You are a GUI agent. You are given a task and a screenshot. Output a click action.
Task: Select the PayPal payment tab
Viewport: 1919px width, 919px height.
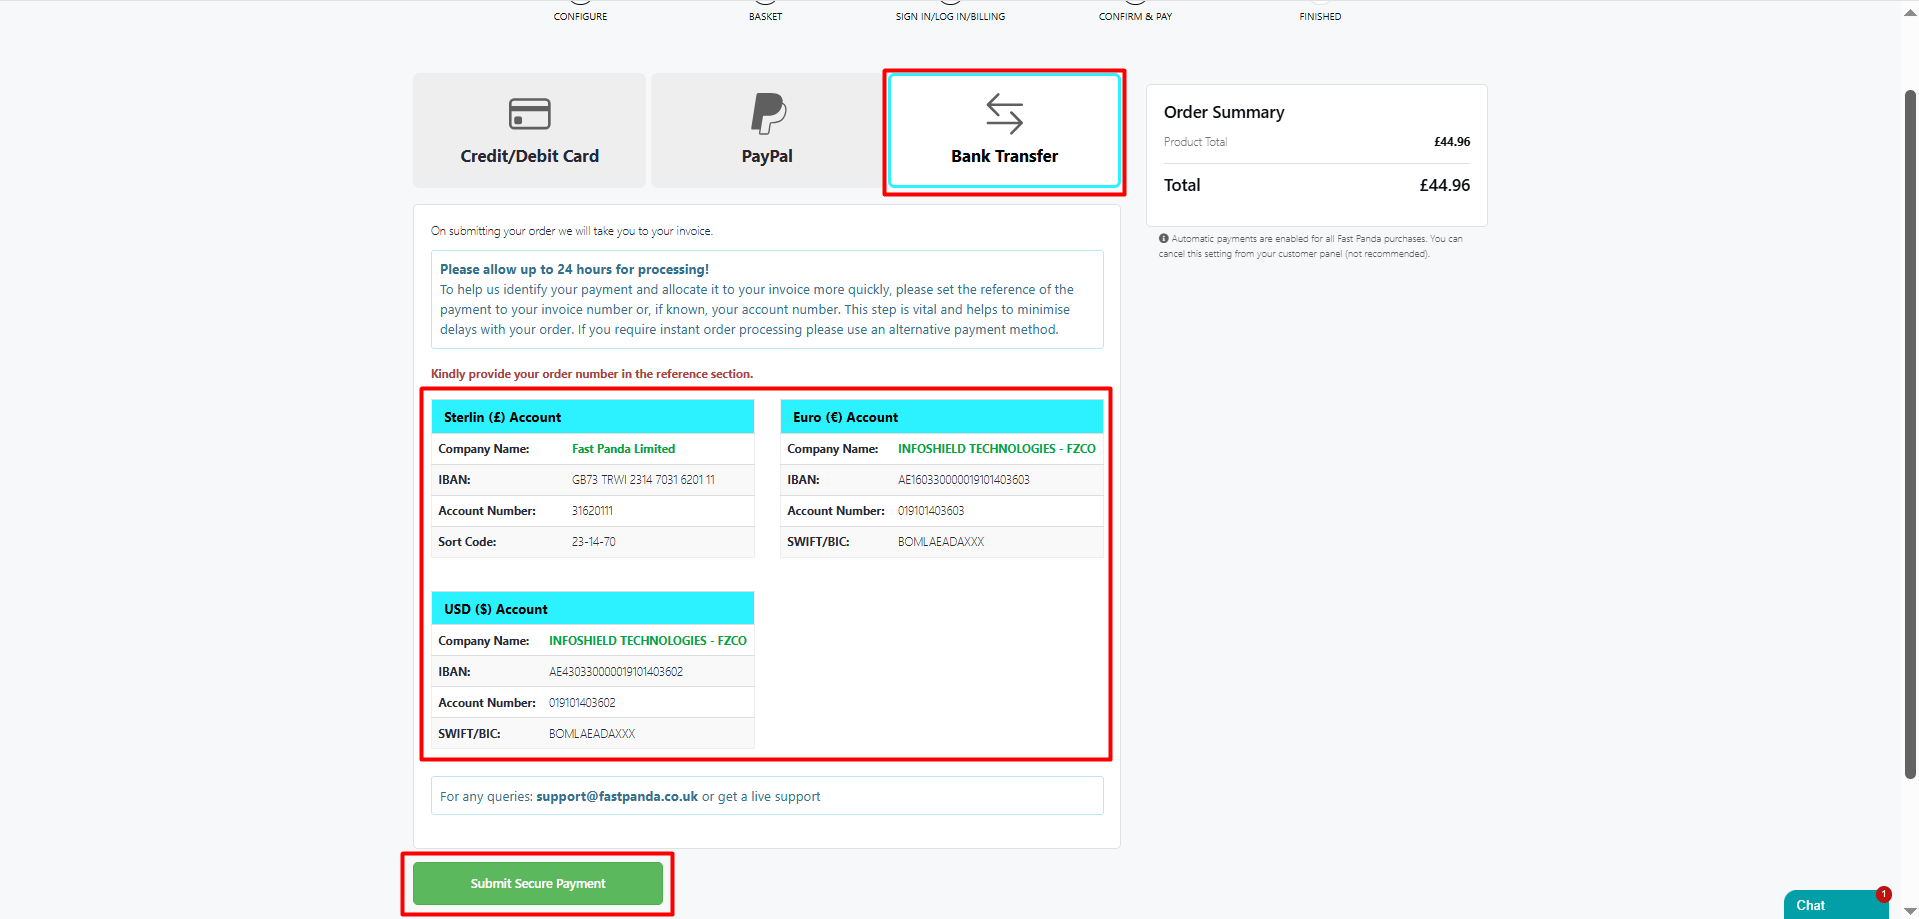click(767, 130)
